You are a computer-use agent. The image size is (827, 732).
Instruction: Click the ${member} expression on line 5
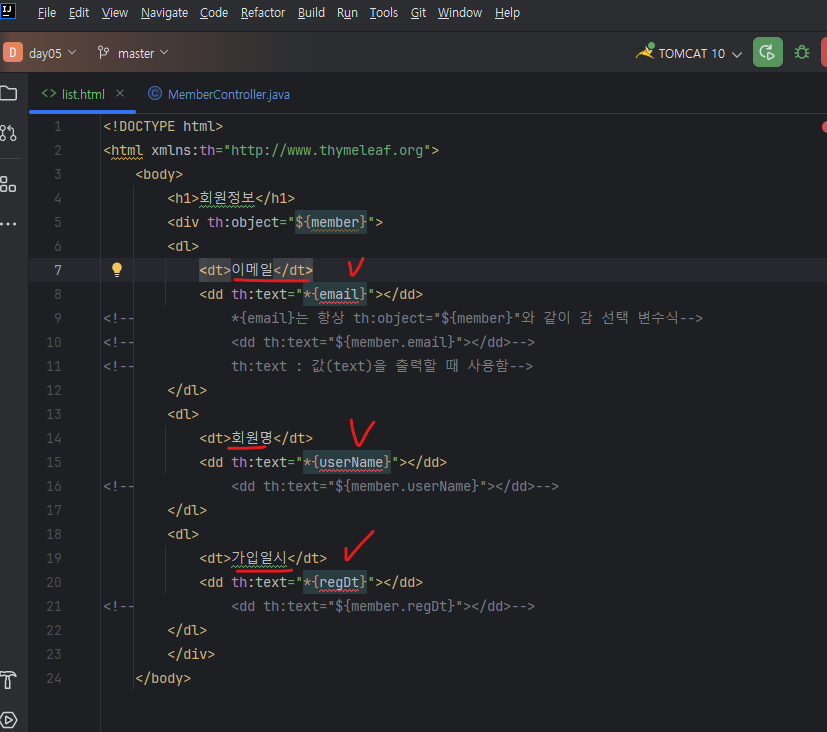pos(331,222)
